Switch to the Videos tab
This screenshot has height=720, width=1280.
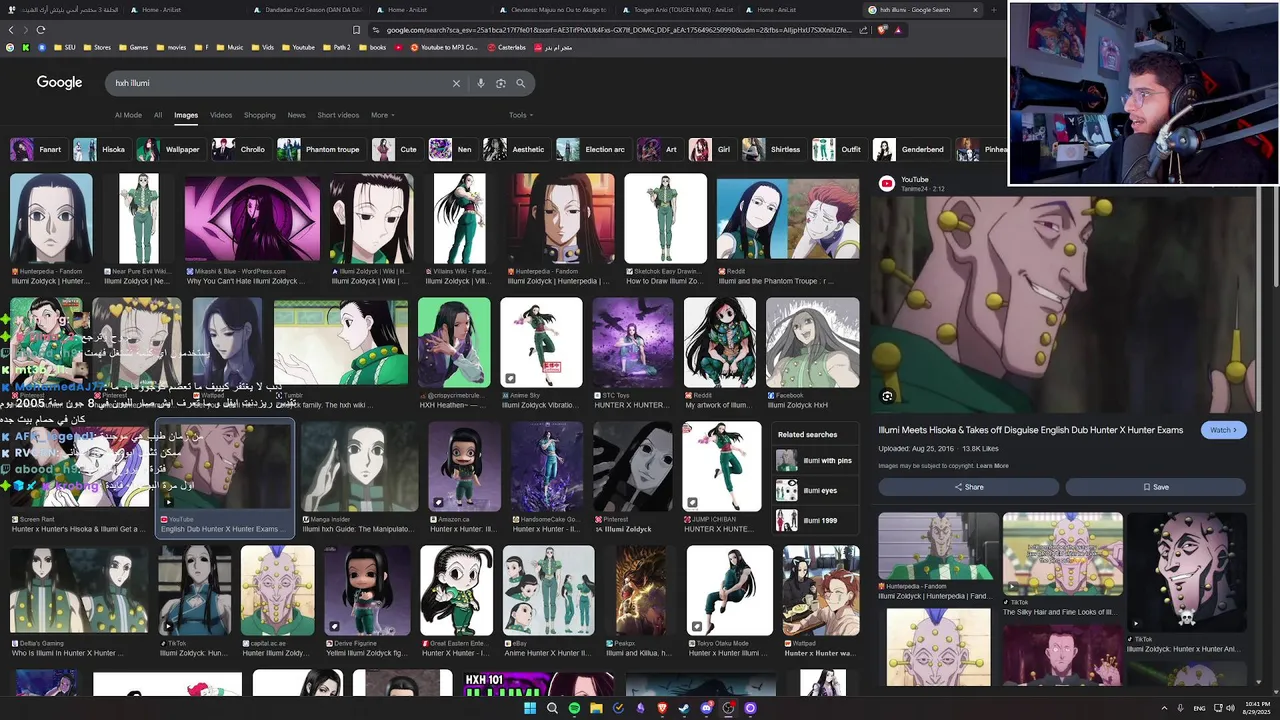pos(221,115)
